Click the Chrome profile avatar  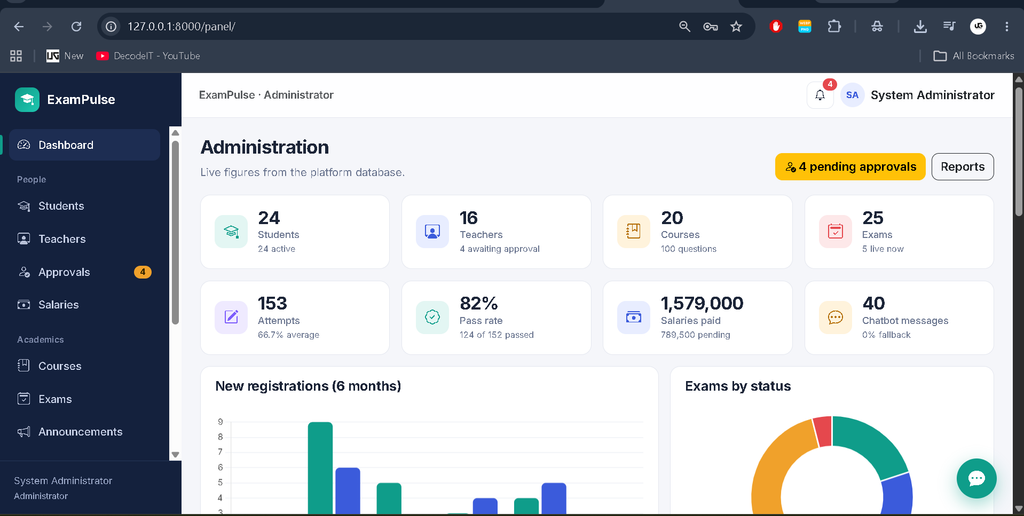[x=978, y=27]
